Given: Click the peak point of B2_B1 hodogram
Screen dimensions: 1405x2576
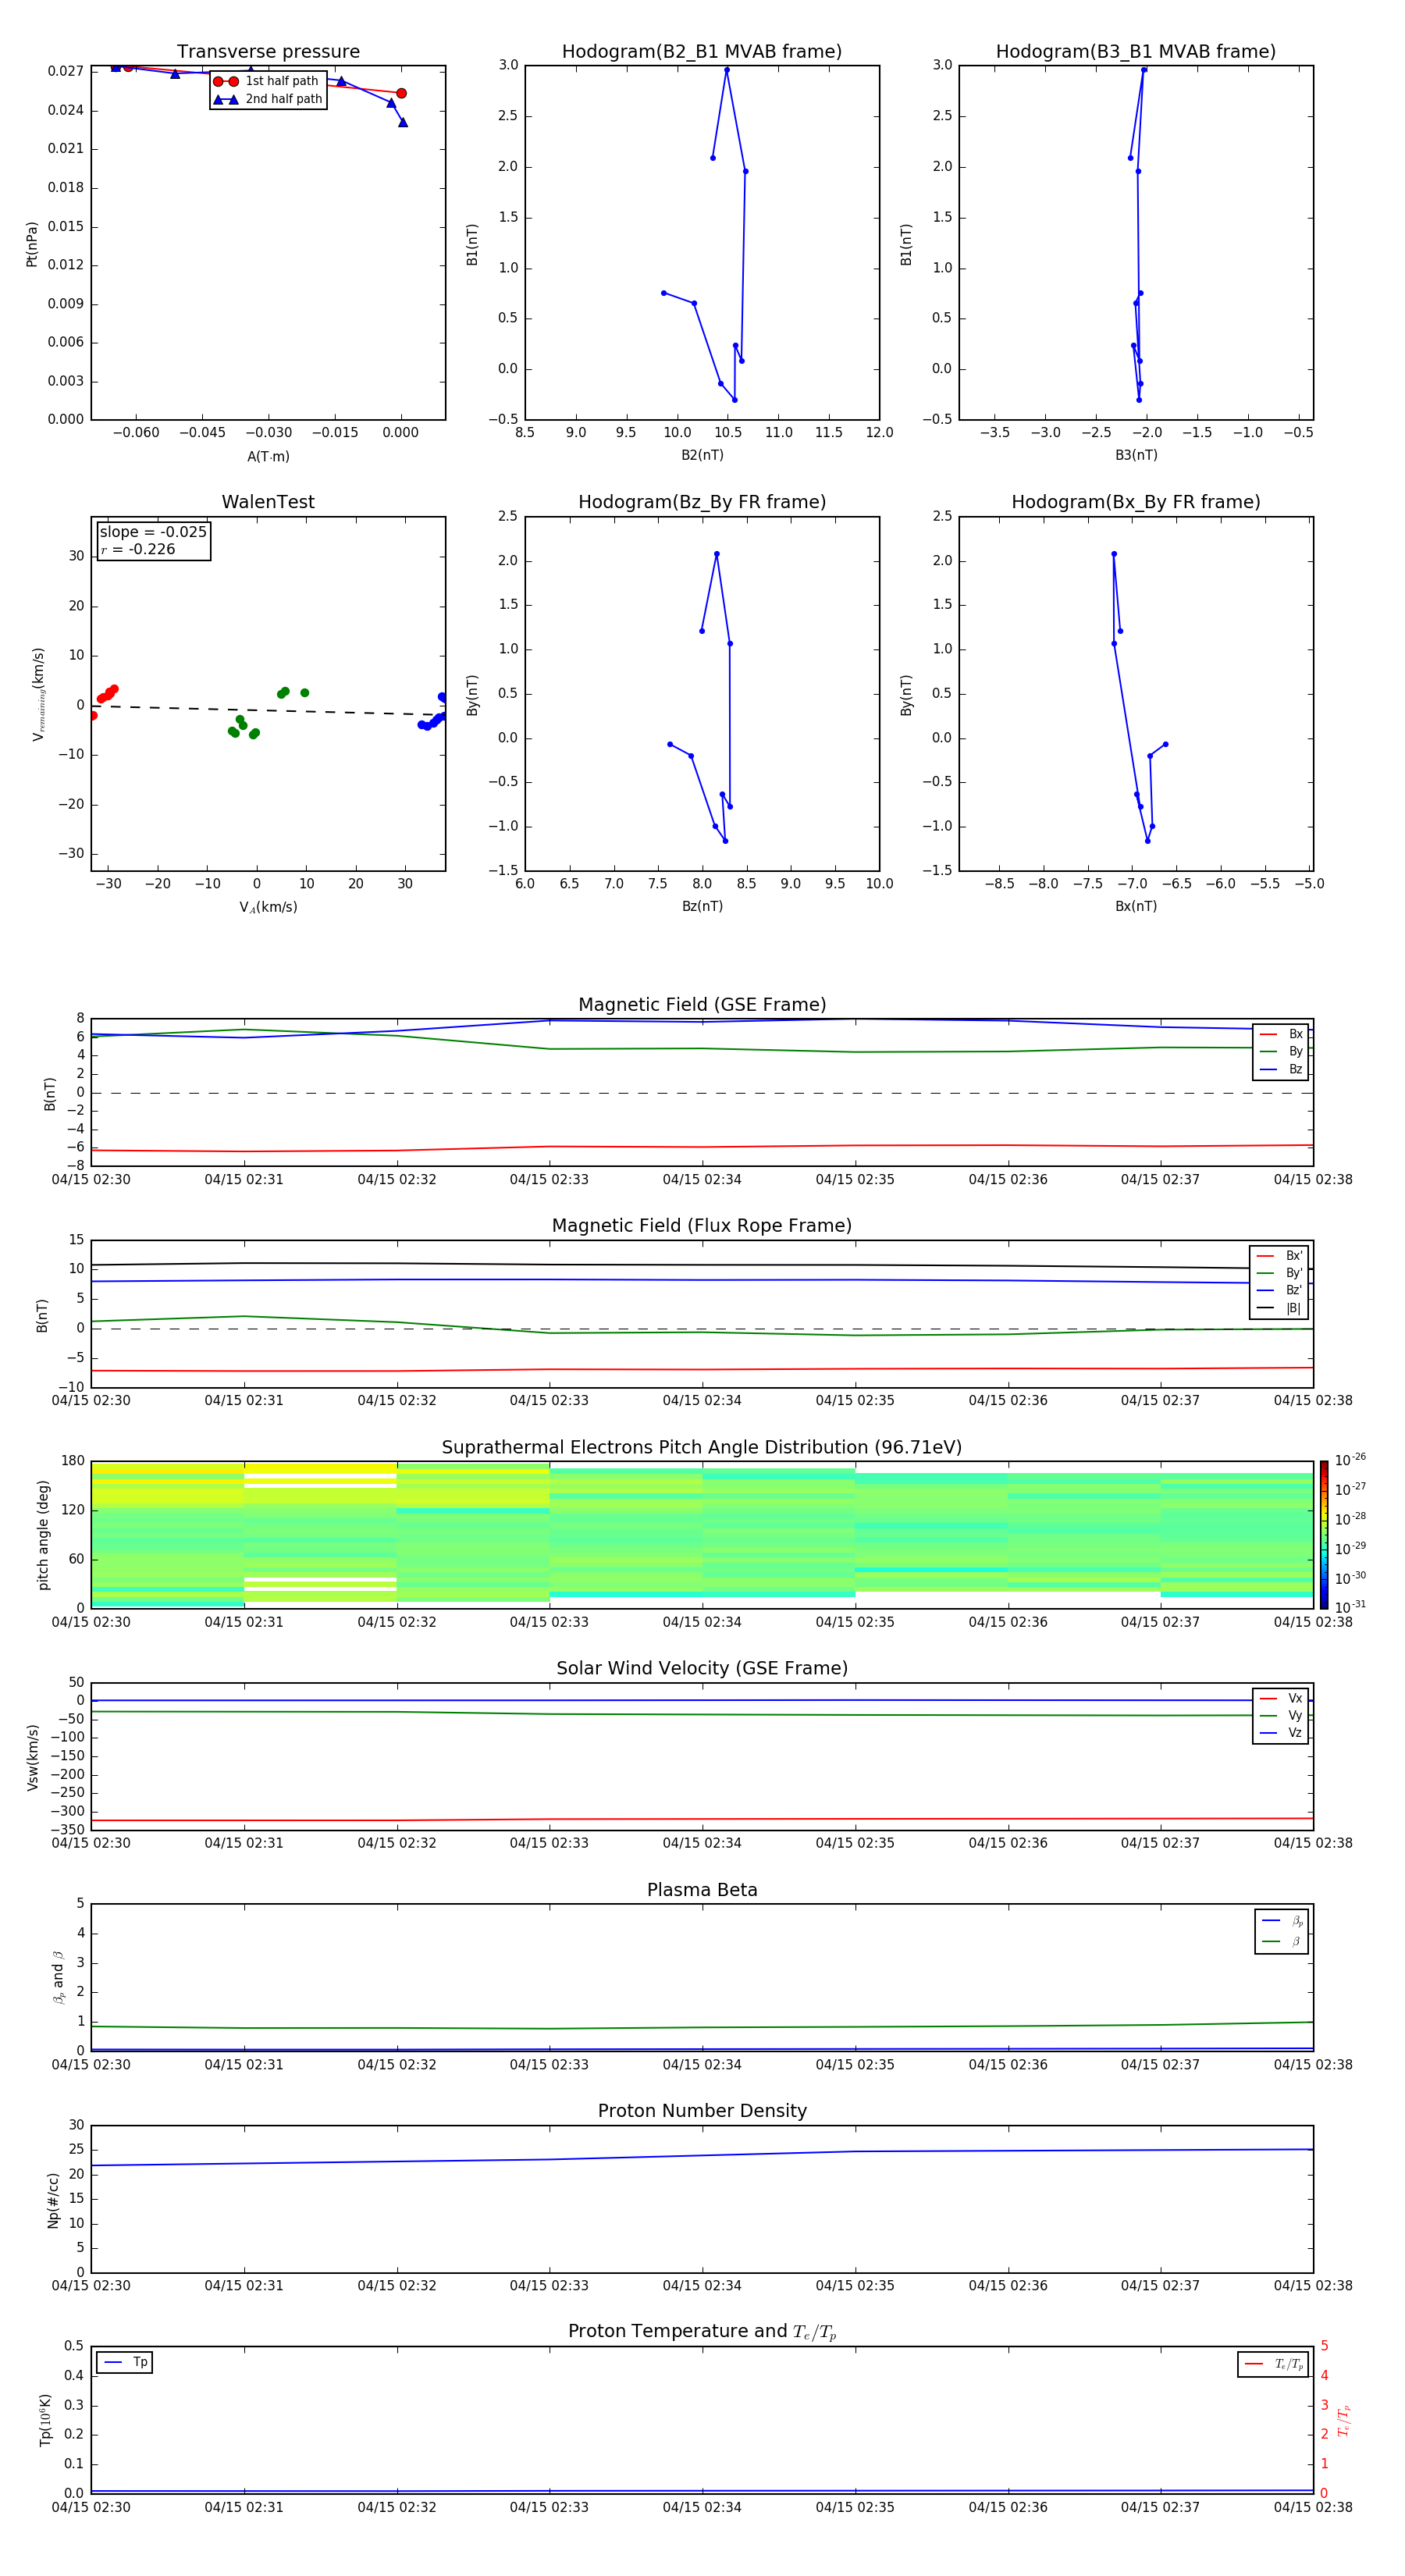Looking at the screenshot, I should click(x=727, y=70).
